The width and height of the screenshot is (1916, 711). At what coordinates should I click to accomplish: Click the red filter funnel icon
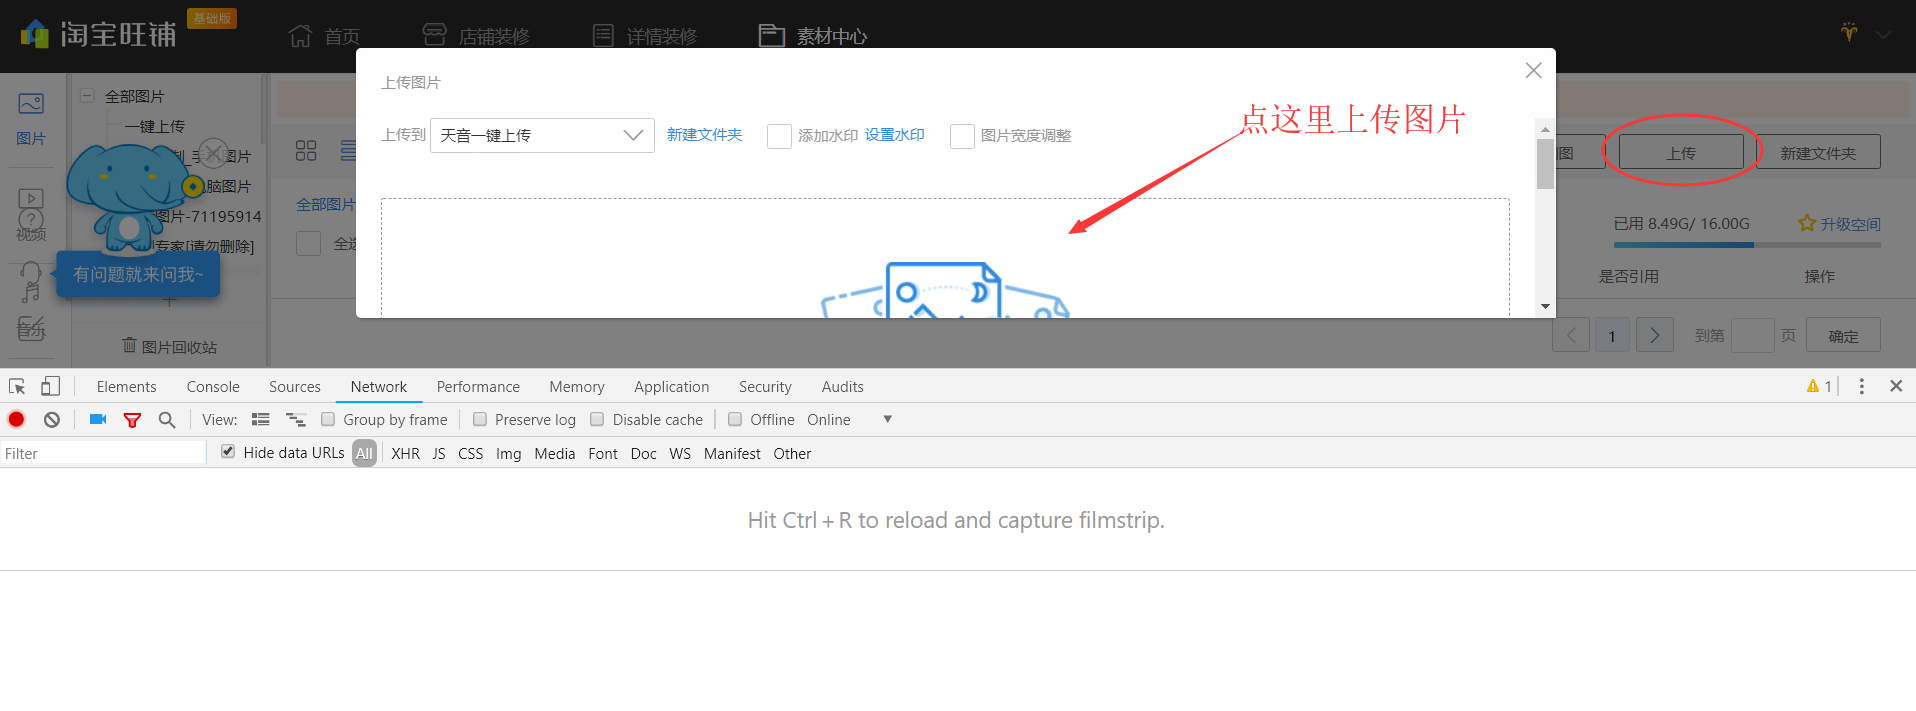pos(132,420)
